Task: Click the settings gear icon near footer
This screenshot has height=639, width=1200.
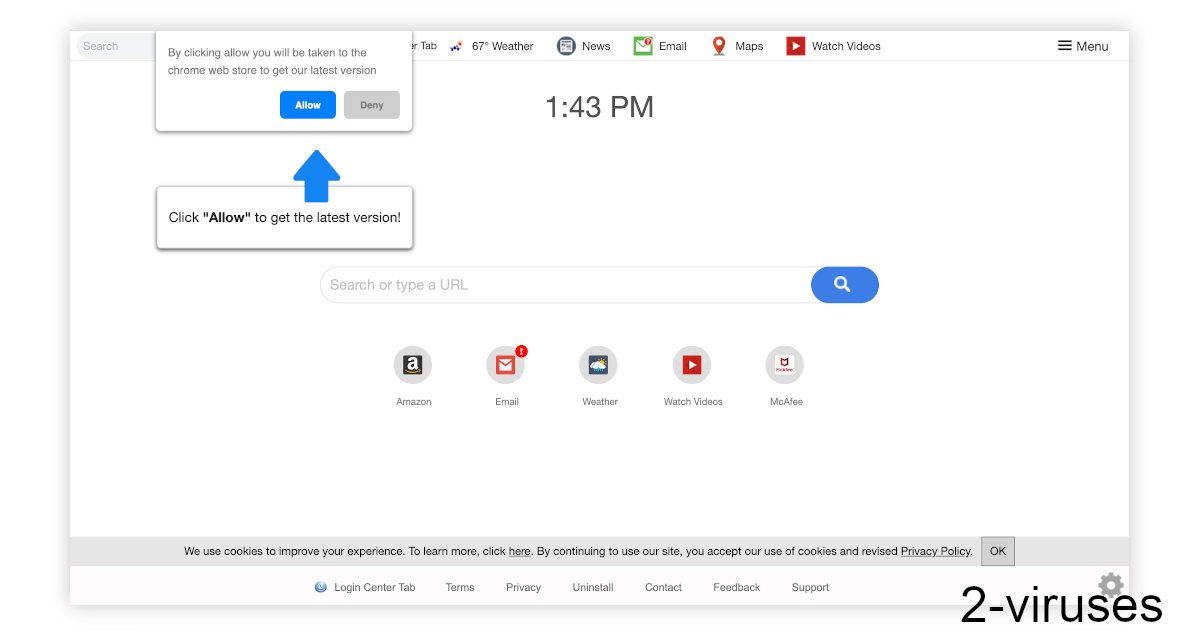Action: tap(1110, 585)
